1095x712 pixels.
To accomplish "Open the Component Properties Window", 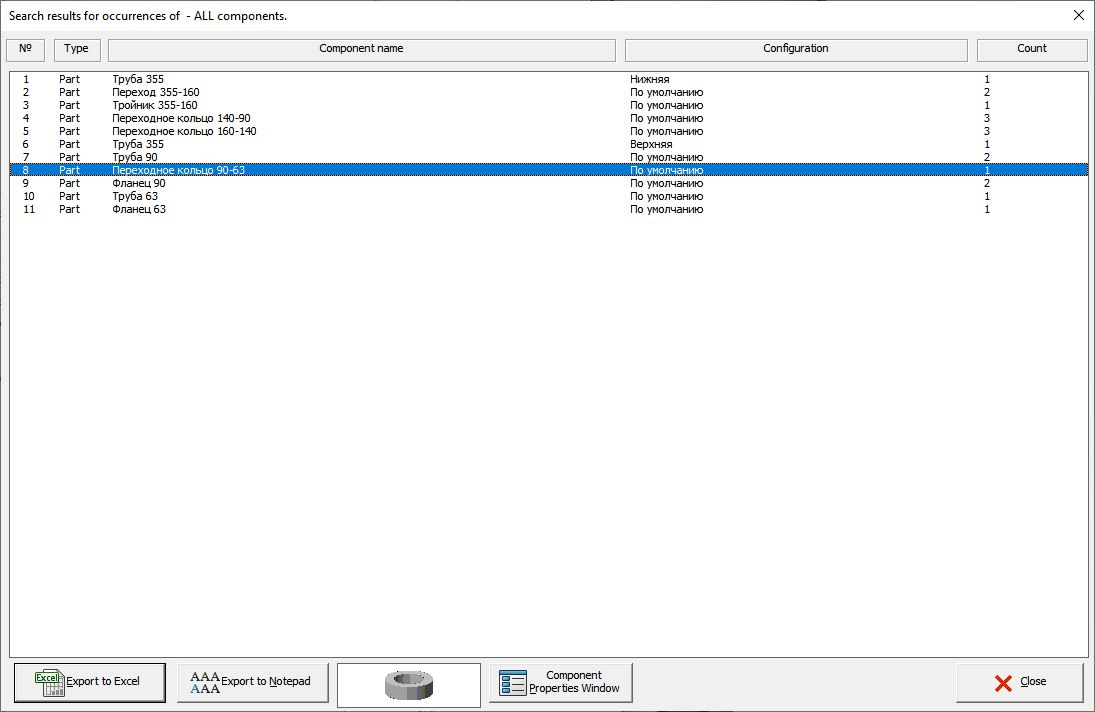I will pos(561,682).
